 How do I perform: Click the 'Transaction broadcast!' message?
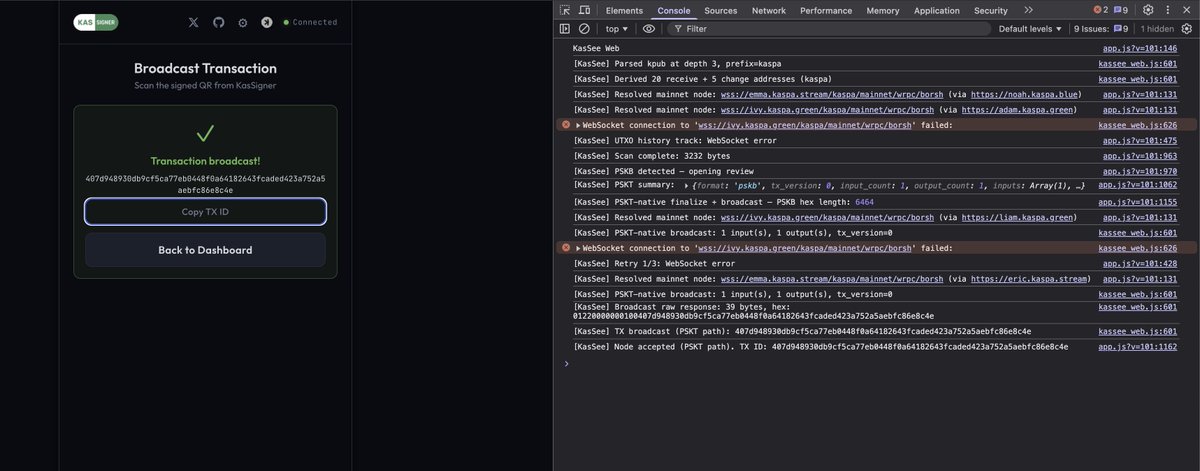tap(205, 161)
